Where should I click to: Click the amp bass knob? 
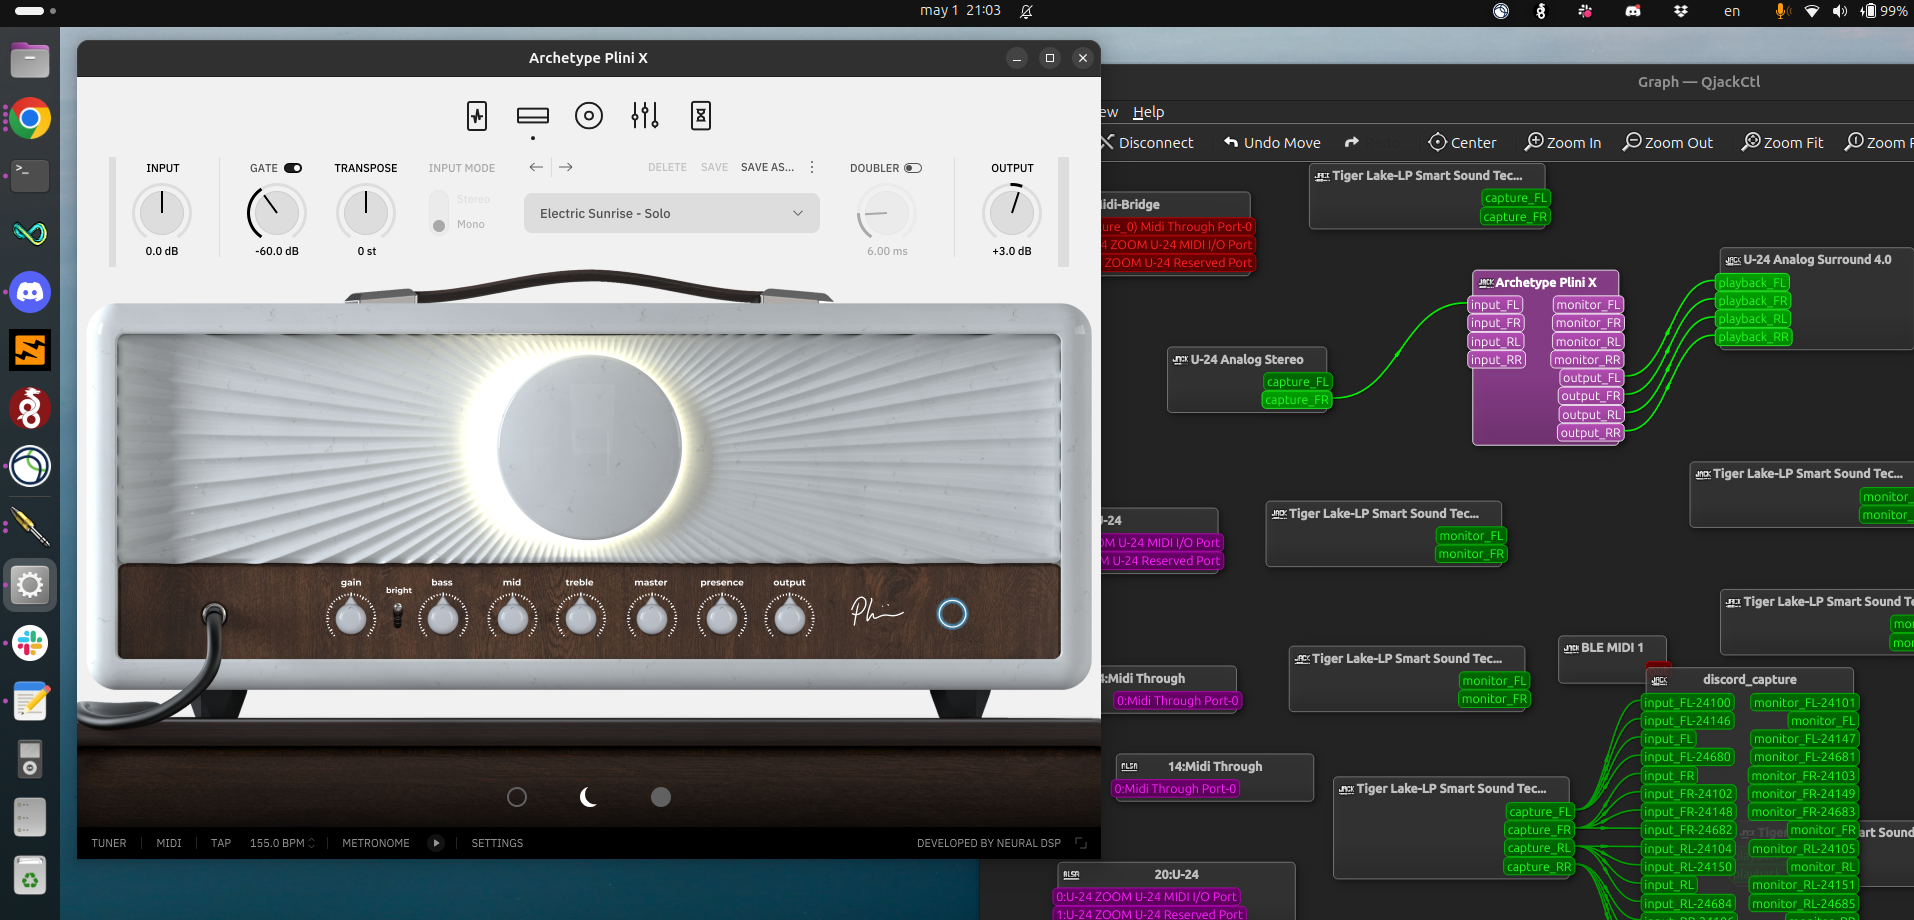click(x=442, y=617)
